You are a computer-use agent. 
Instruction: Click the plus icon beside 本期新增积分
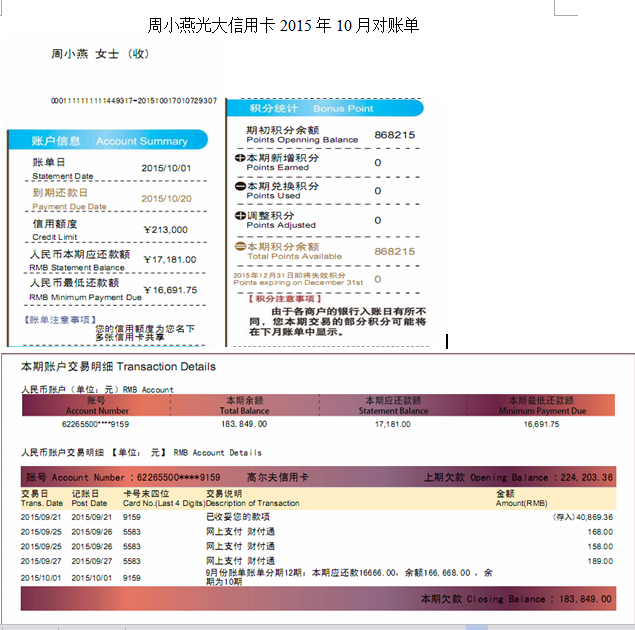click(240, 158)
